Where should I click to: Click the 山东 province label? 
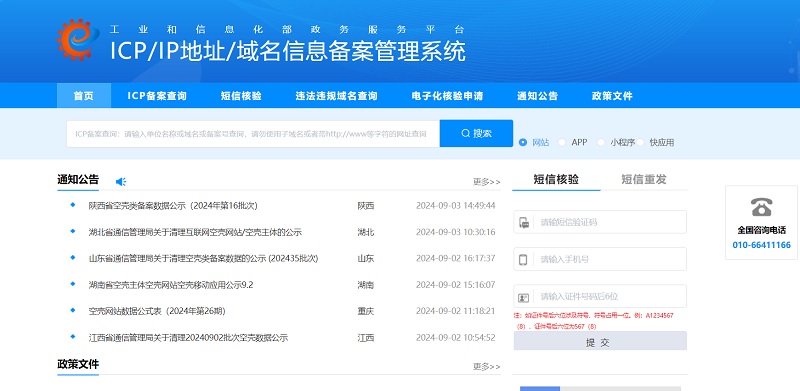(366, 259)
